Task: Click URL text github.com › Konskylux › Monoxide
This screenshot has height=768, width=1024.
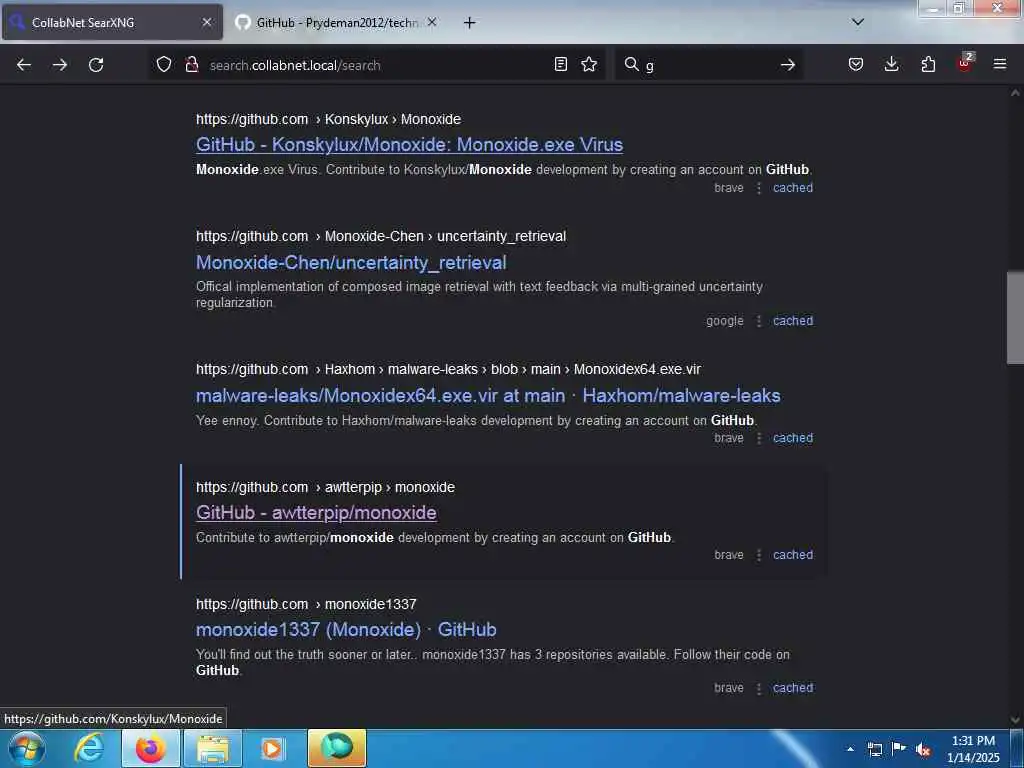Action: (x=328, y=120)
